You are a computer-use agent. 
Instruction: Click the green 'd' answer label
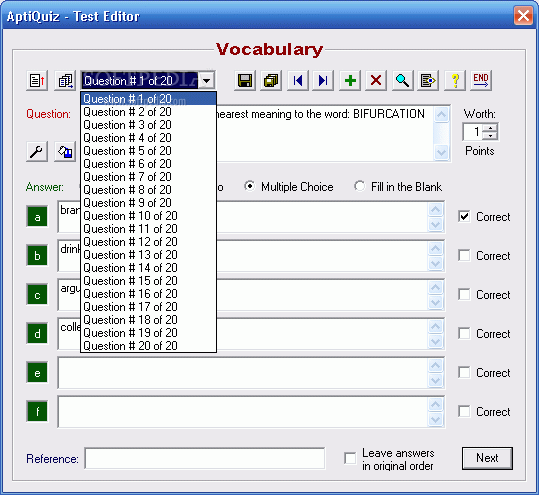coord(37,333)
